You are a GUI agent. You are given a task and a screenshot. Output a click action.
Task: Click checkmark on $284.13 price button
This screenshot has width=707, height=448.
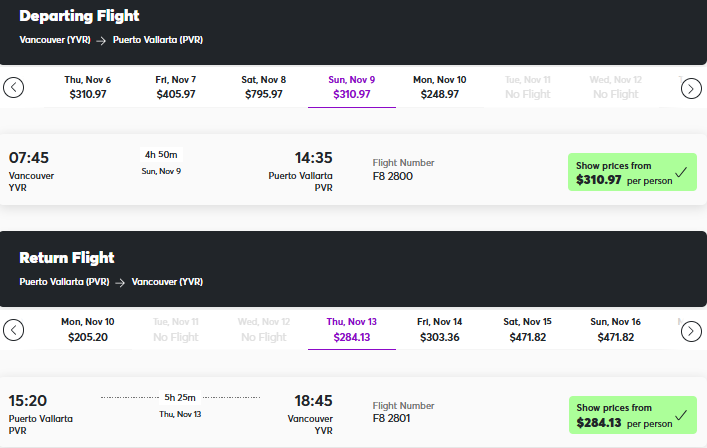coord(680,414)
